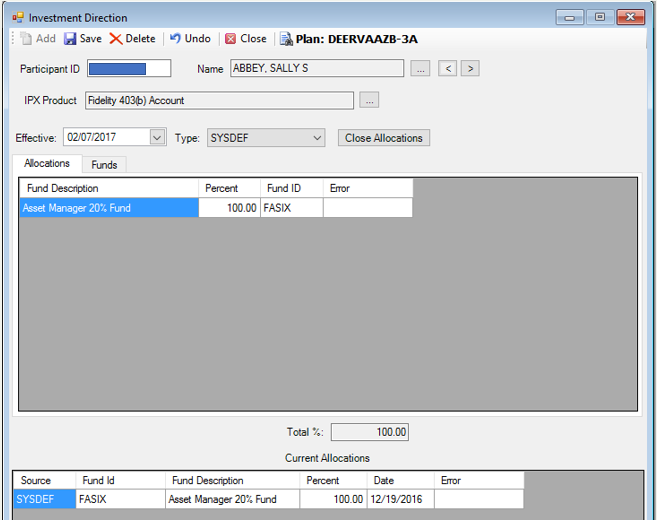Viewport: 657px width, 520px height.
Task: Click the Effective date 02/07/2017 text
Action: click(91, 137)
